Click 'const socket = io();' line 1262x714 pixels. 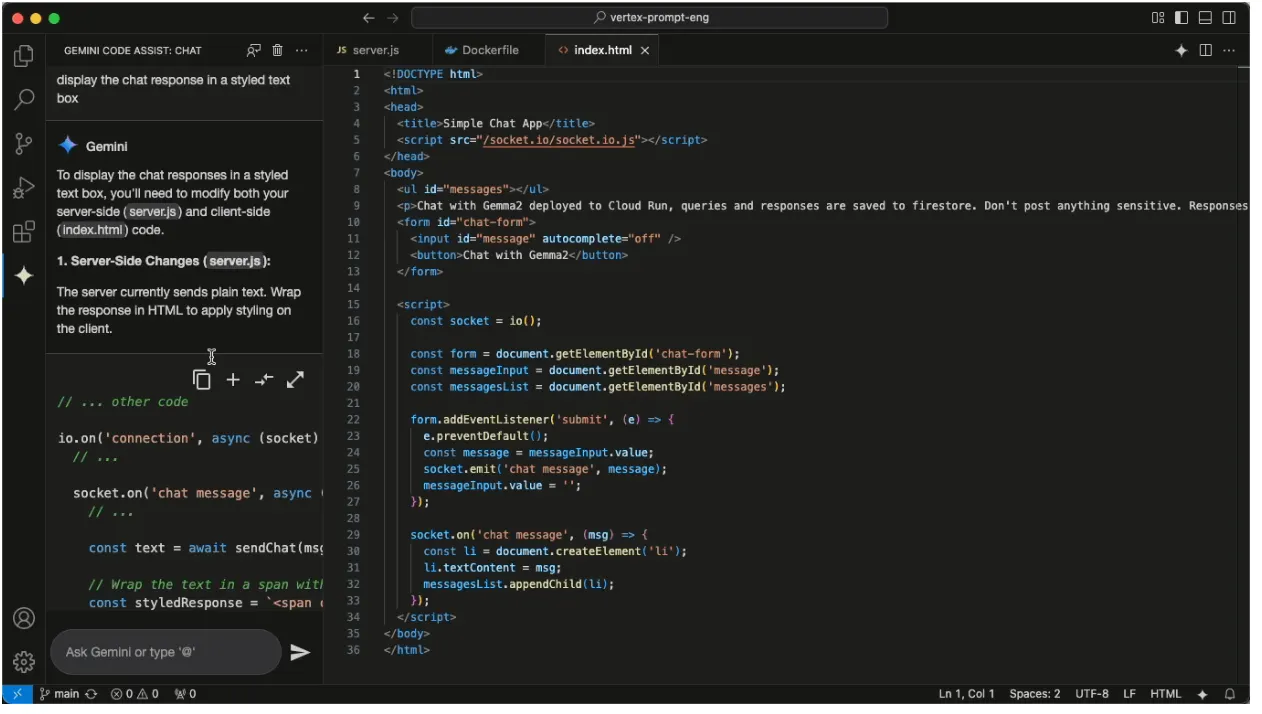(x=475, y=321)
